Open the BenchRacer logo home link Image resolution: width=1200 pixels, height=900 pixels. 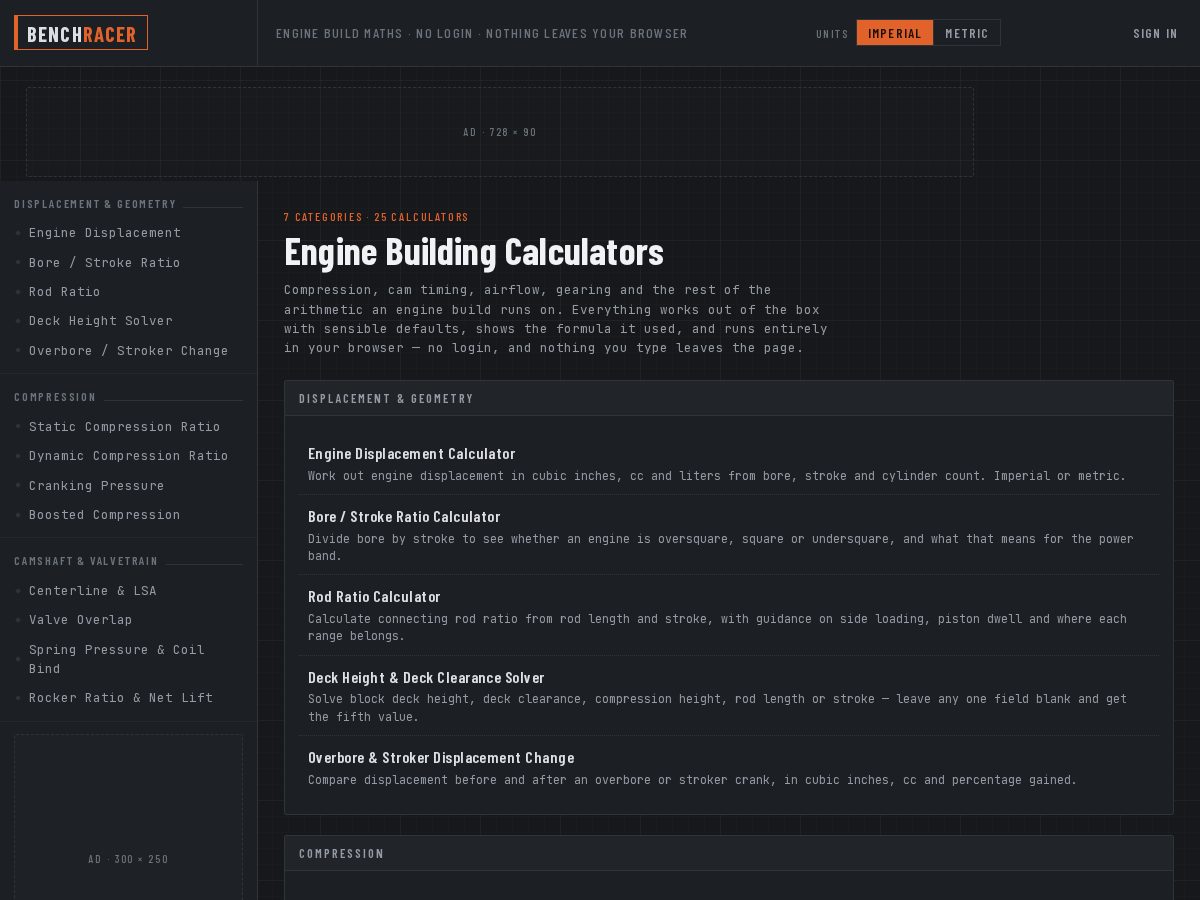point(81,33)
